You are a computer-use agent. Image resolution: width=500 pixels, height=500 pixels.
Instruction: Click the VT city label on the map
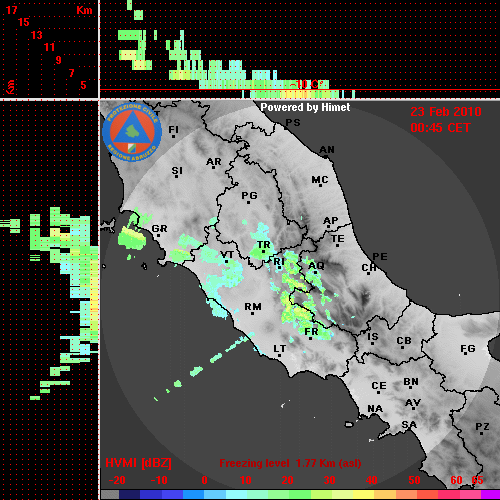point(227,255)
